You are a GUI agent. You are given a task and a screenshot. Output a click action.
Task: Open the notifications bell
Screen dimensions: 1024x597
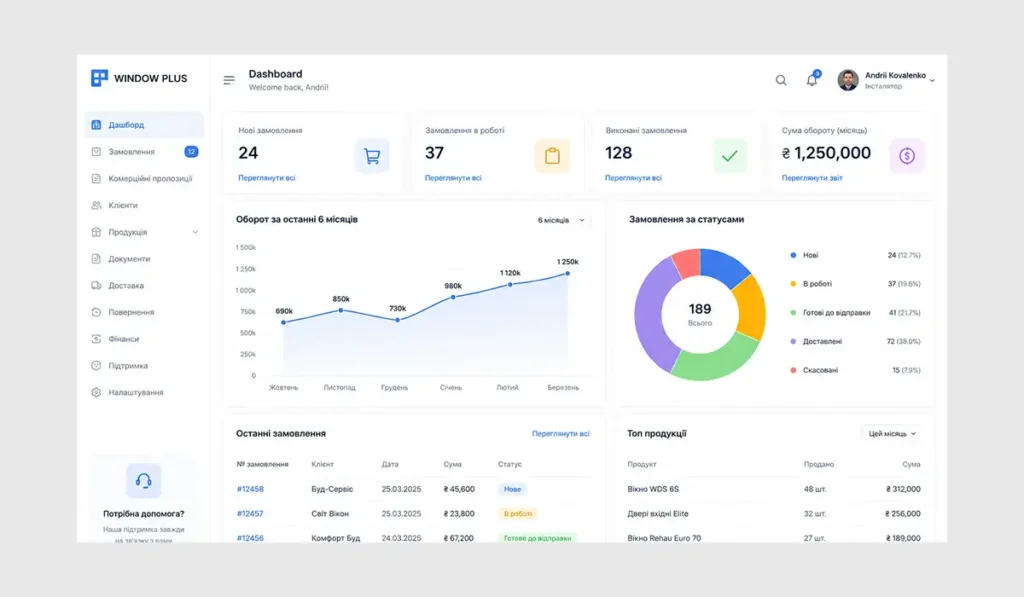coord(812,79)
